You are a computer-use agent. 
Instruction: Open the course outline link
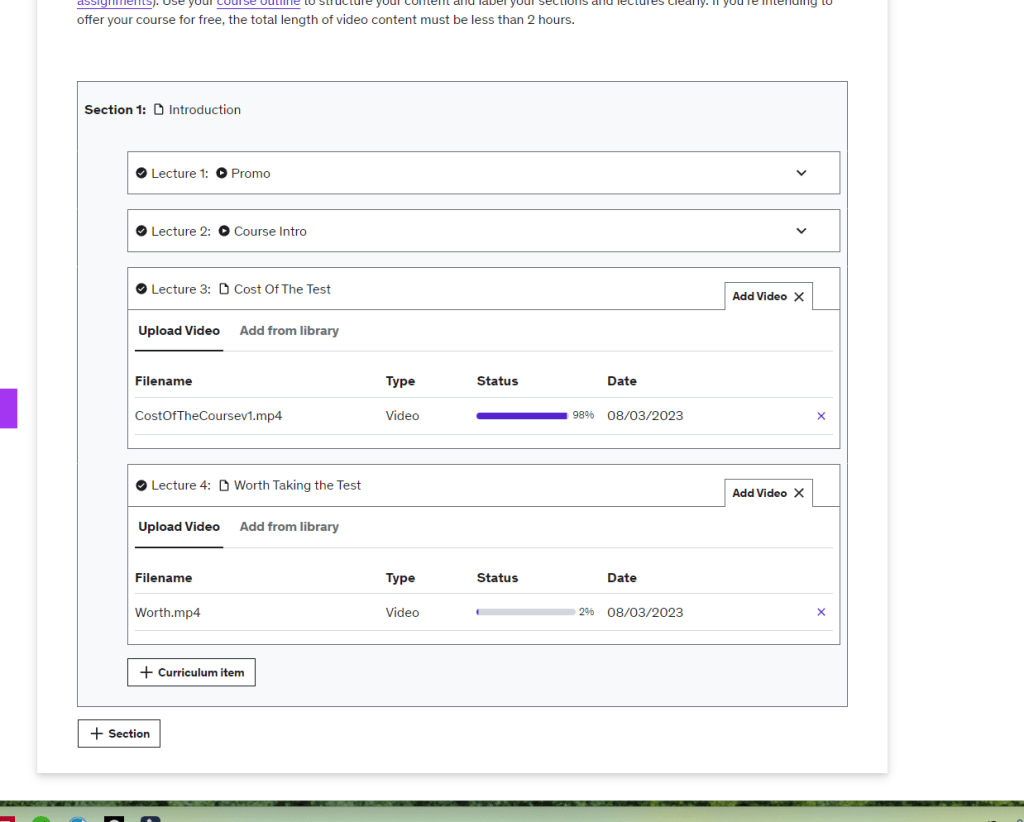[259, 3]
